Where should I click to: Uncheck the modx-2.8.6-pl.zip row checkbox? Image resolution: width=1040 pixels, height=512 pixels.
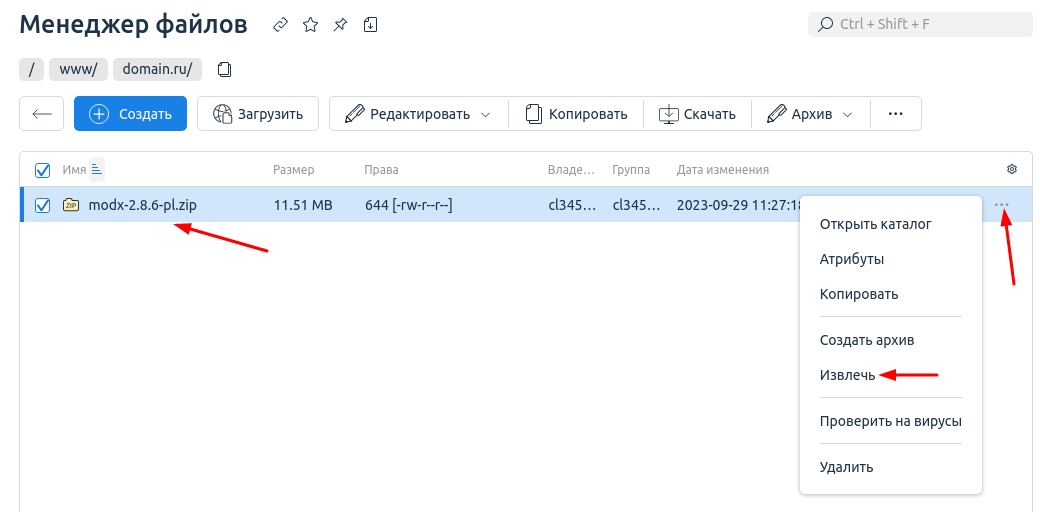[42, 206]
